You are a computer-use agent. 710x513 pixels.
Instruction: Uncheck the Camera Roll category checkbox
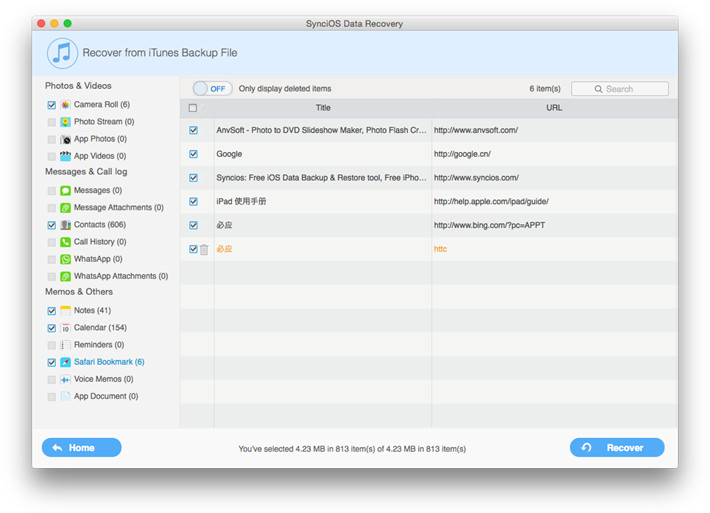52,105
